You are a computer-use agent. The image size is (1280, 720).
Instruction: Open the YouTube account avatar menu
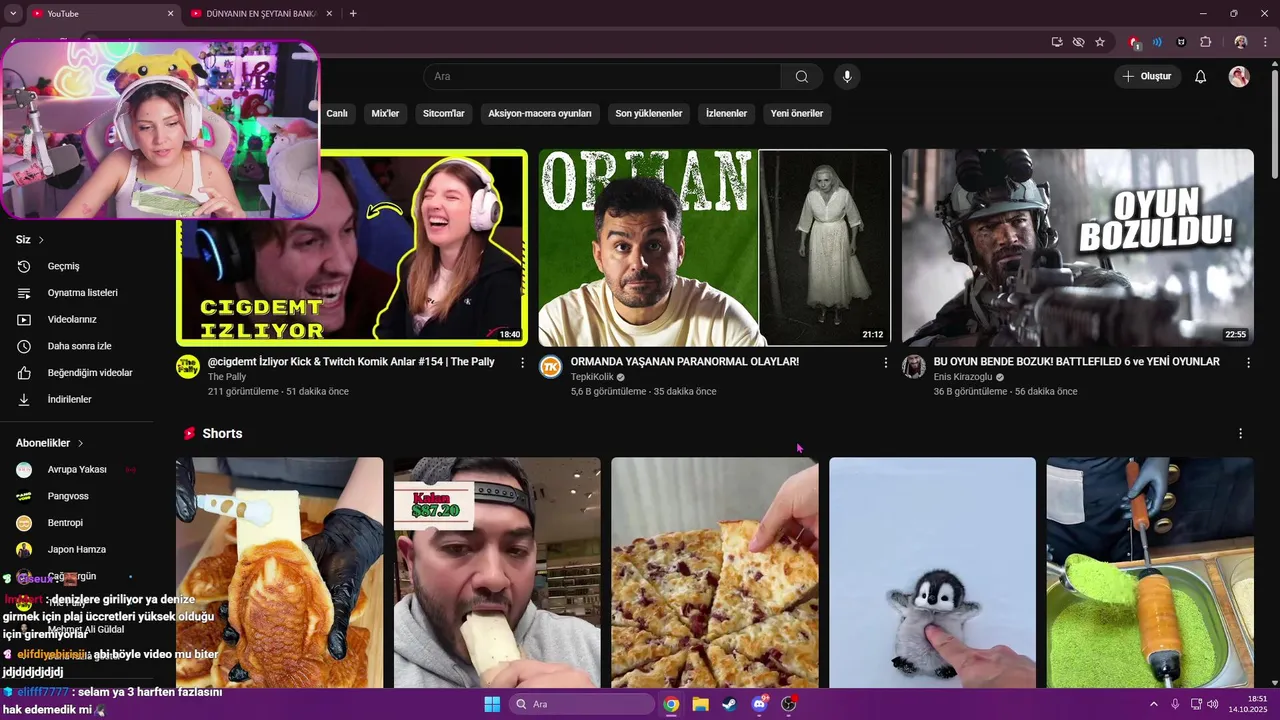(x=1239, y=77)
